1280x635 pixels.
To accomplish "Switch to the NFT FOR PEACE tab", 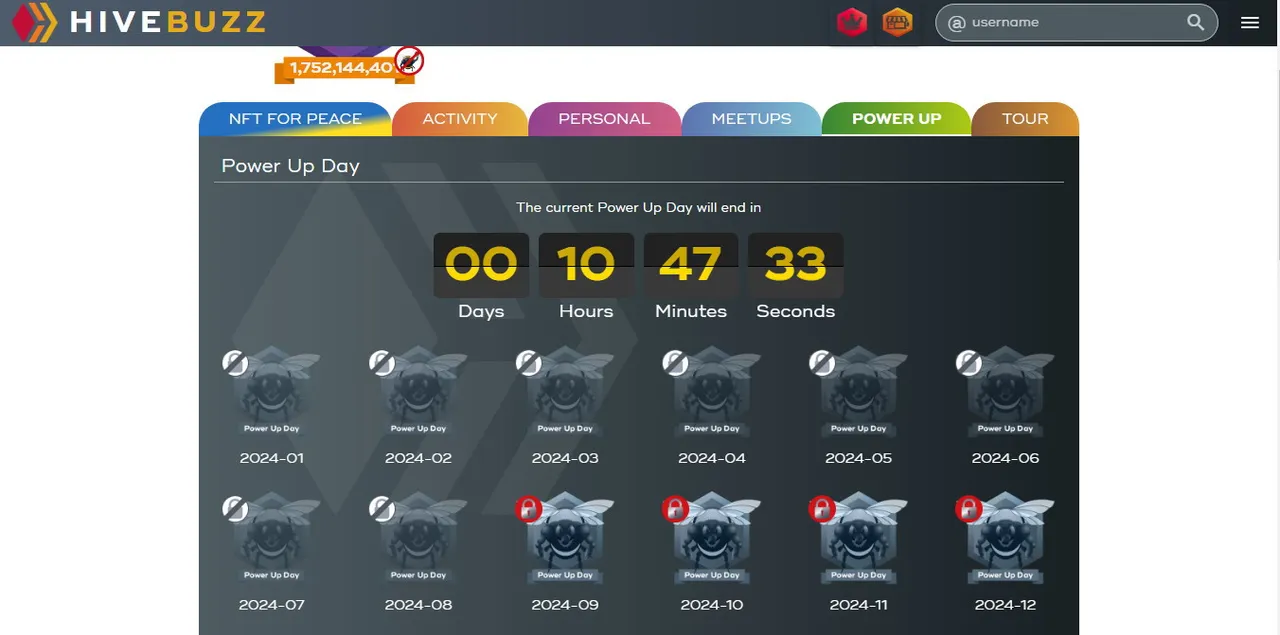I will [x=295, y=118].
